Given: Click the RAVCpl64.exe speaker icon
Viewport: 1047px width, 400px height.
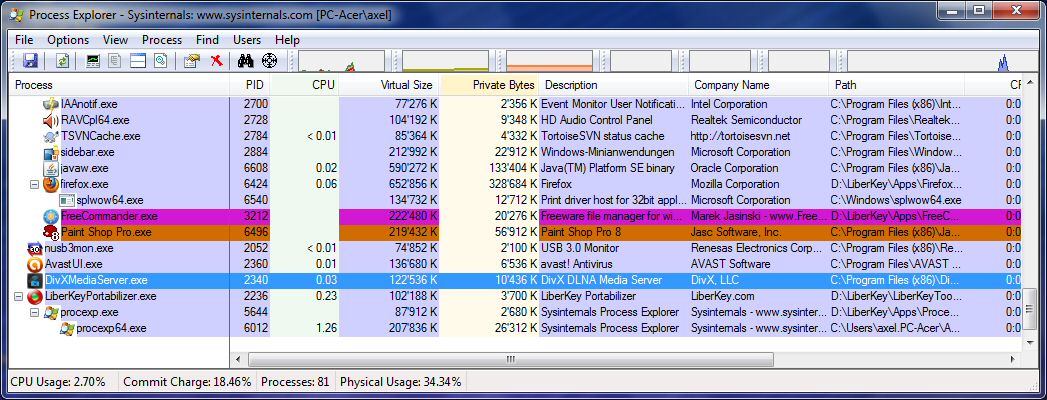Looking at the screenshot, I should click(51, 120).
